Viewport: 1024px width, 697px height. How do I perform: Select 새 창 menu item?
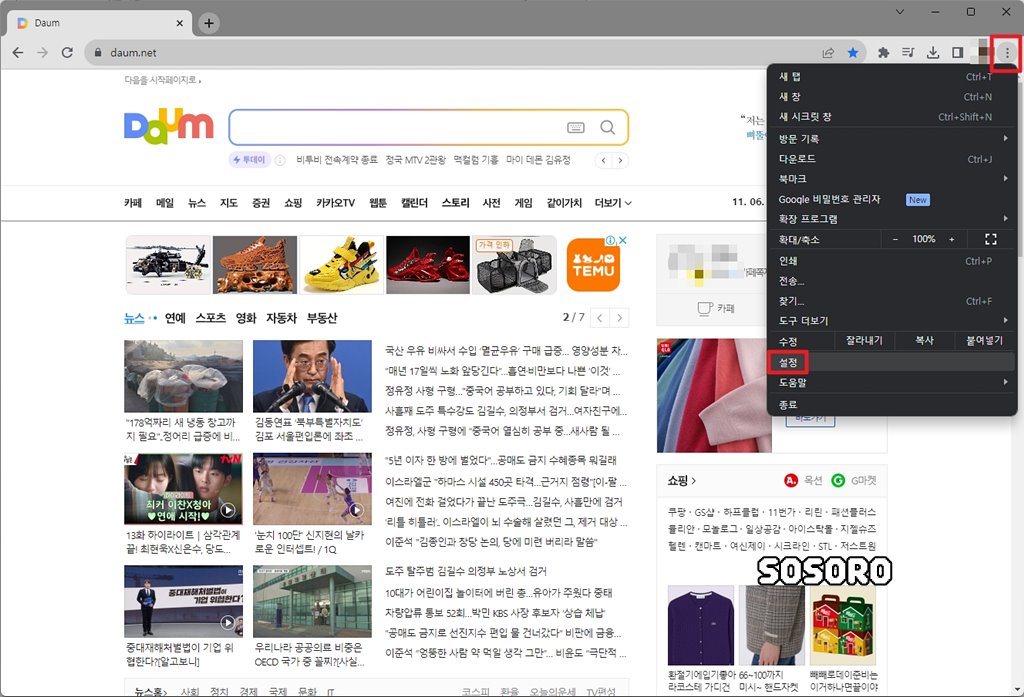click(891, 97)
